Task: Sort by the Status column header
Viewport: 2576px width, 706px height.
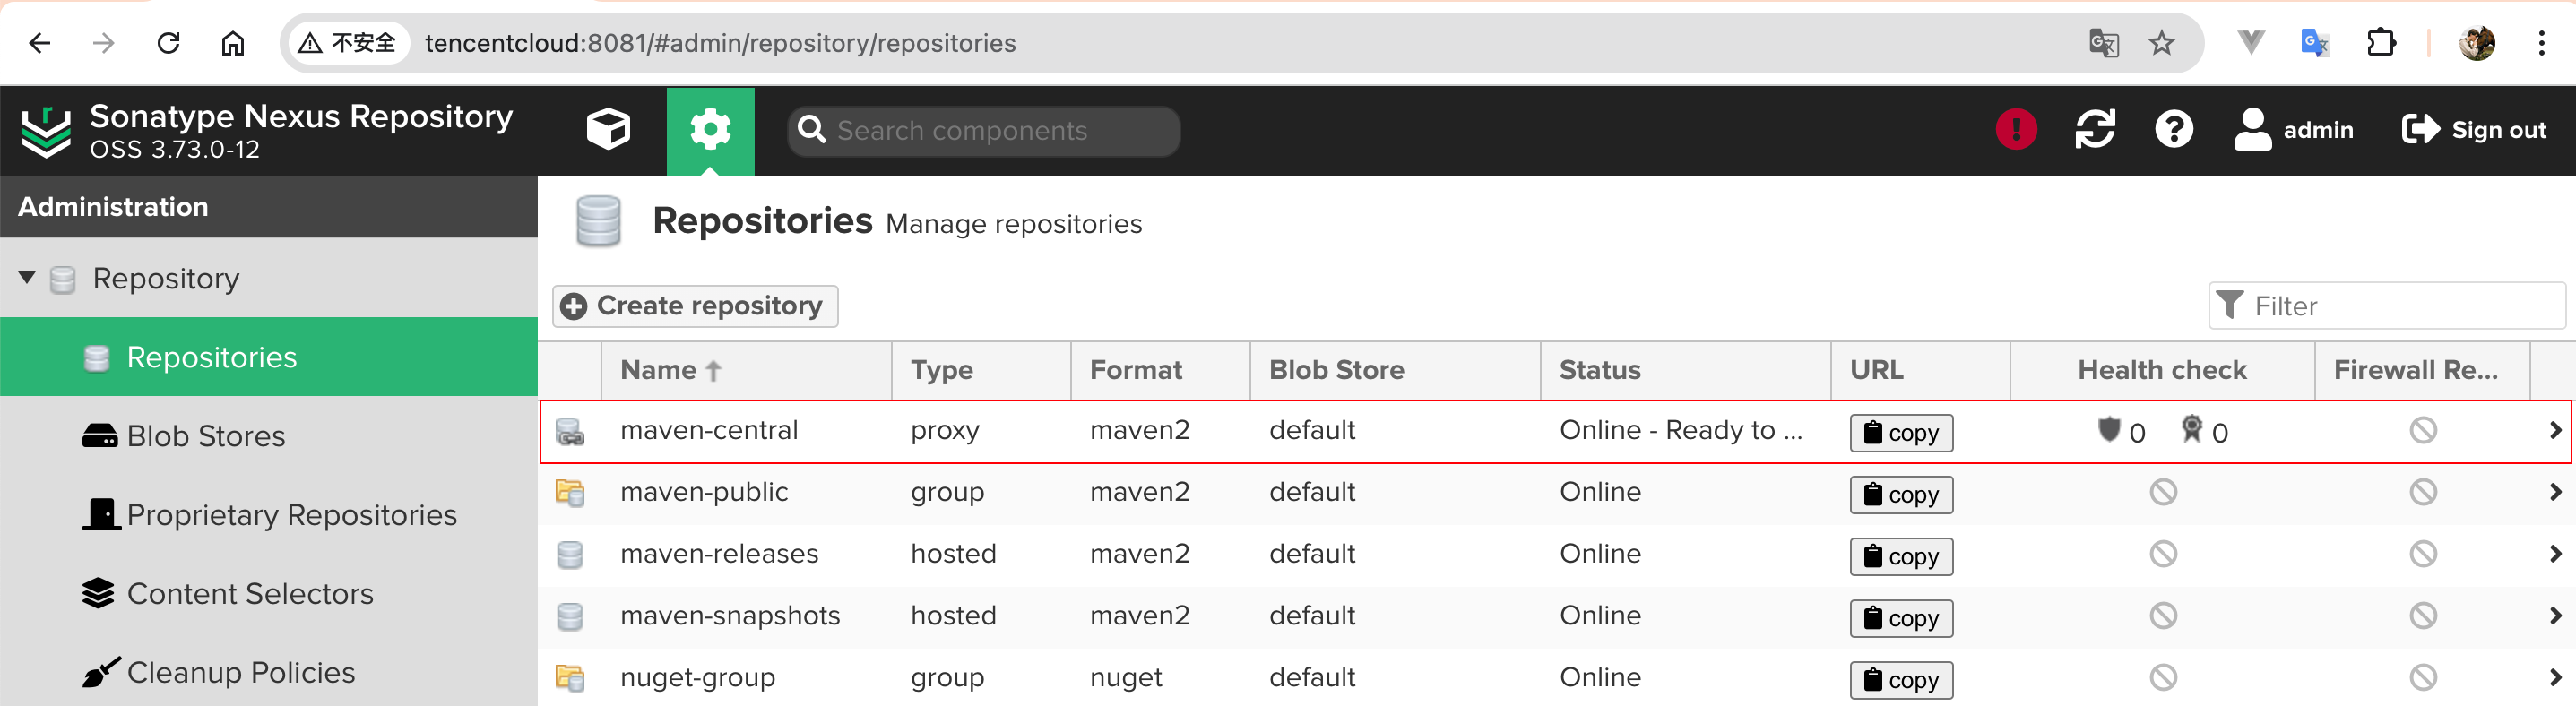Action: (1685, 370)
